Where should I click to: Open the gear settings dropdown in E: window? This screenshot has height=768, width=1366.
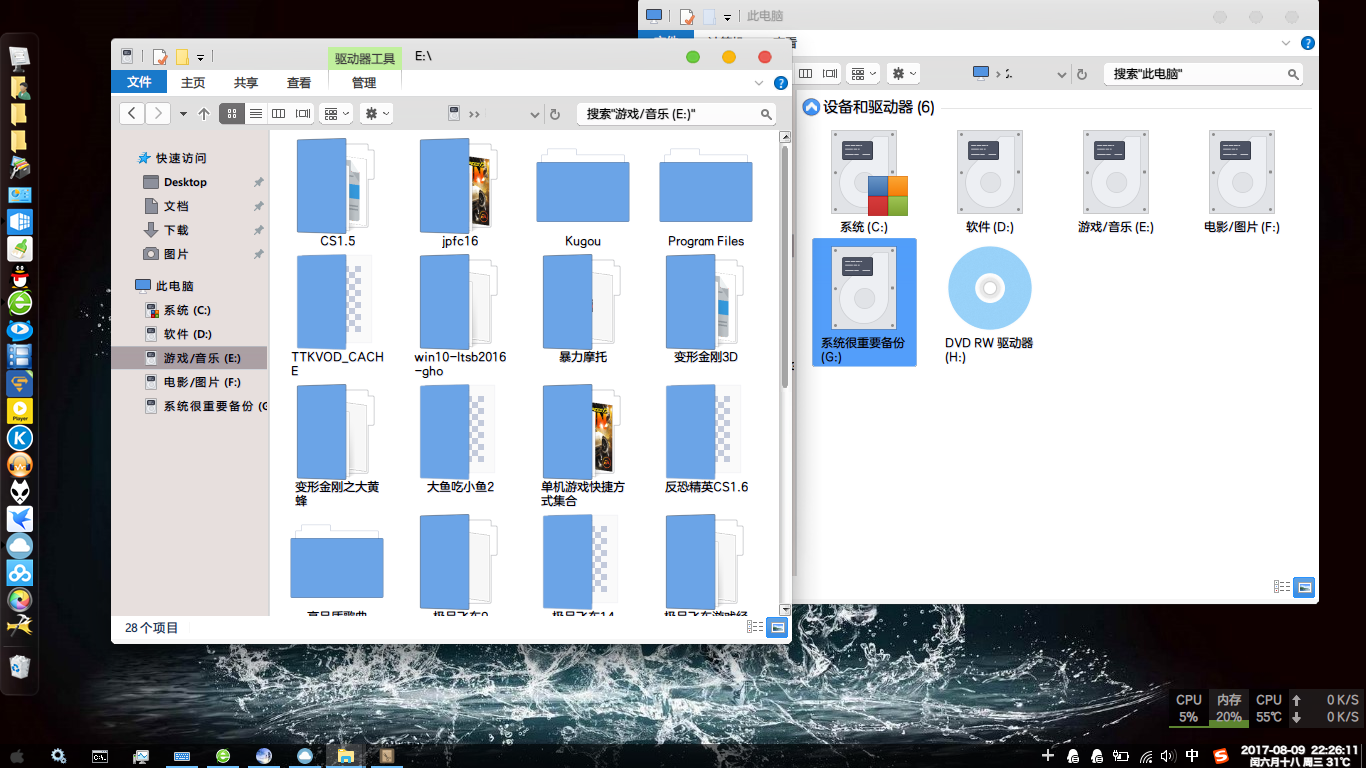(x=376, y=114)
